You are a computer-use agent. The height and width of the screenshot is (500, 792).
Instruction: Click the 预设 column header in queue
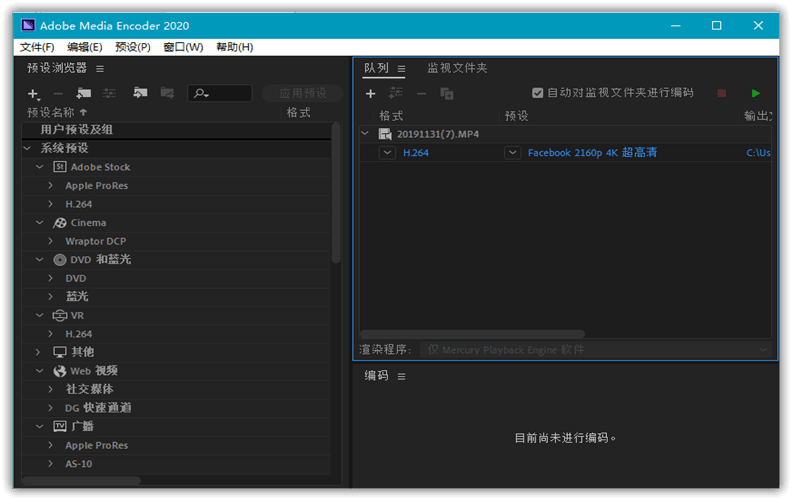(516, 116)
